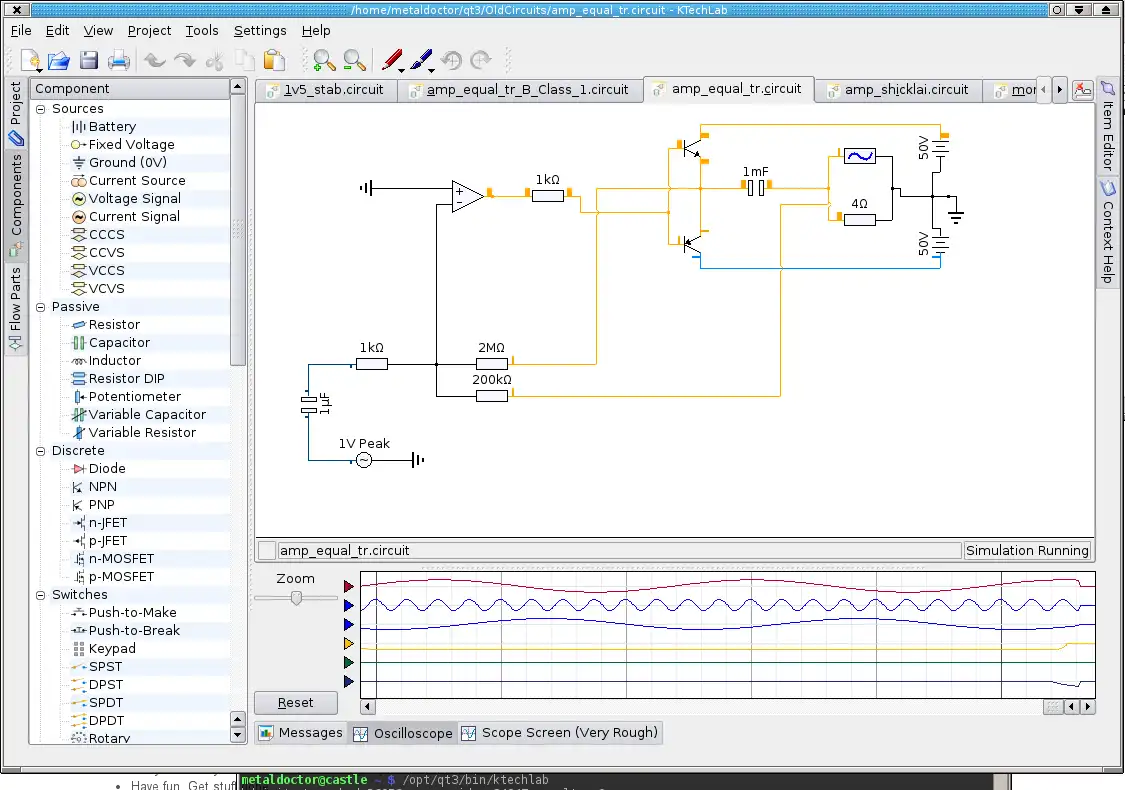Save the circuit with the floppy icon
This screenshot has height=790, width=1125.
(x=89, y=61)
